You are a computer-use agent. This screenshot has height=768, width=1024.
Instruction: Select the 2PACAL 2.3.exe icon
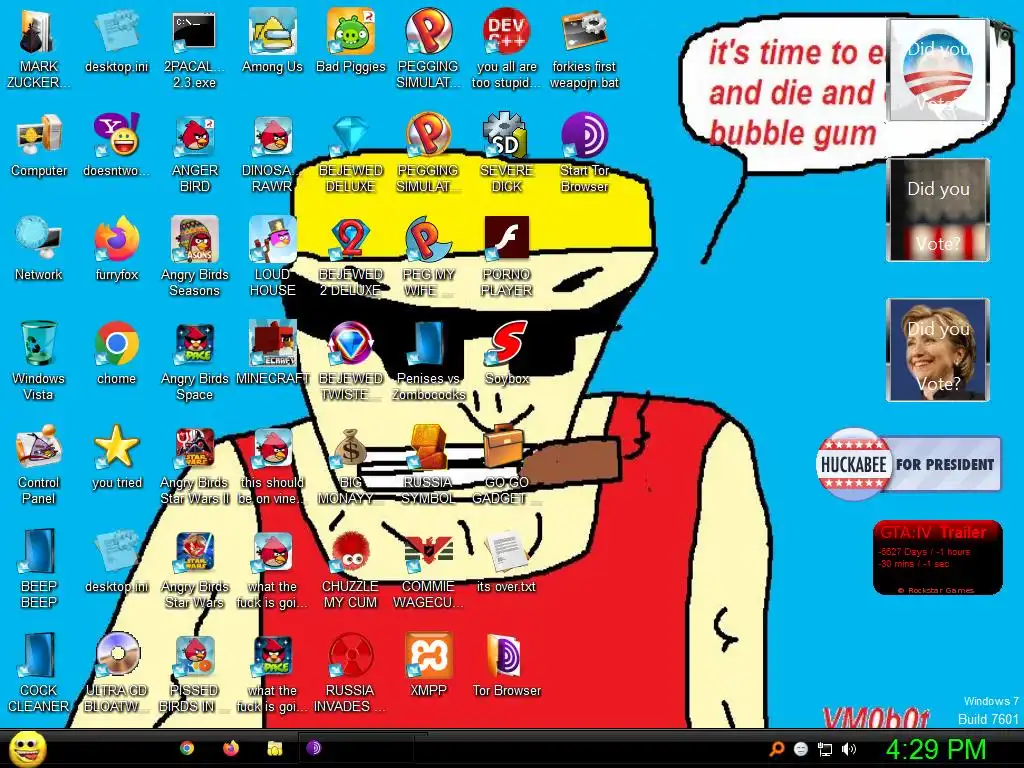(x=194, y=49)
